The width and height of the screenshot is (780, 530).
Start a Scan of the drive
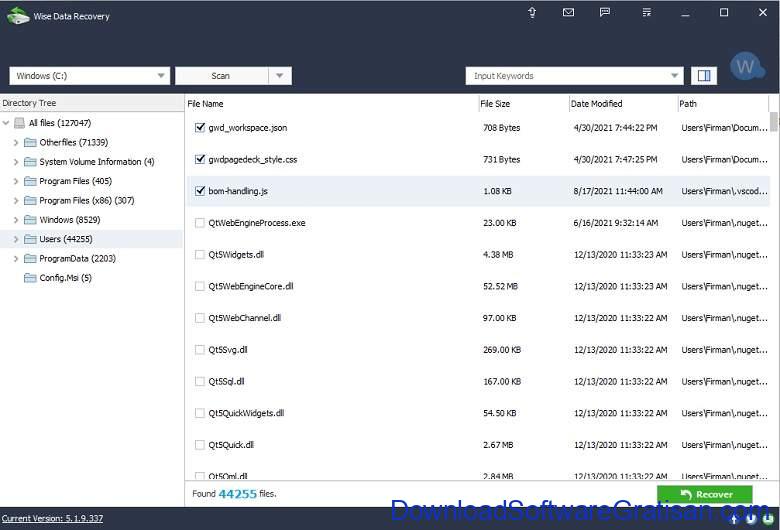pyautogui.click(x=221, y=76)
